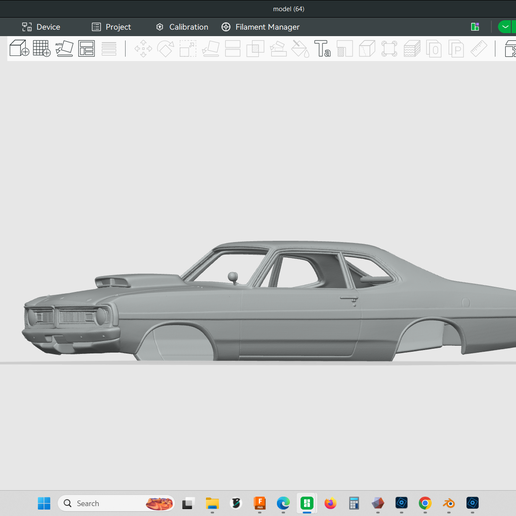Click the black bird-shaped taskbar icon
This screenshot has height=516, width=516.
[236, 503]
